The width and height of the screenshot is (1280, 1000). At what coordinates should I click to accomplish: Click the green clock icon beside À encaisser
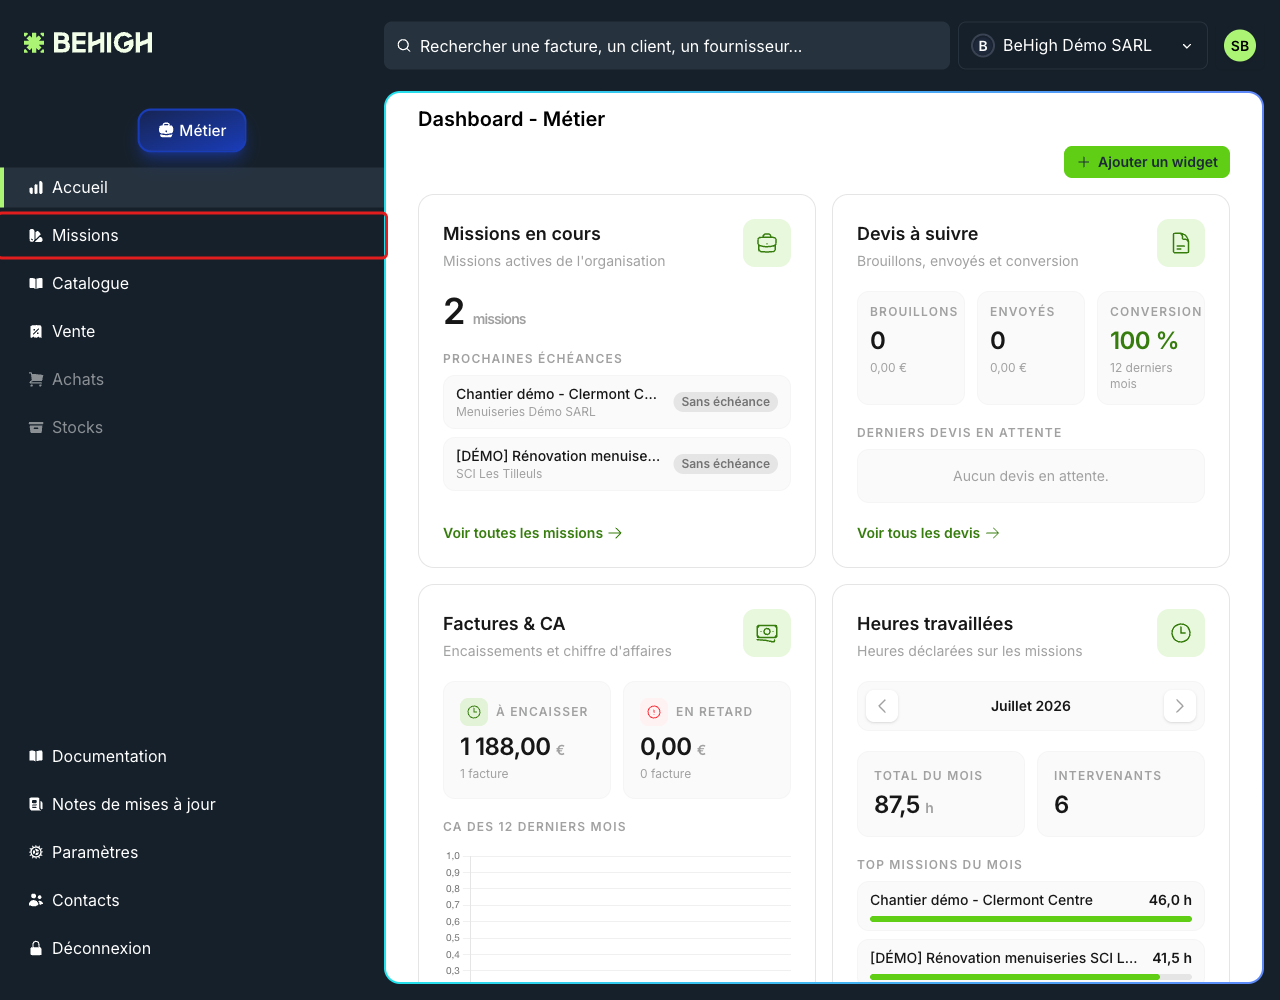pyautogui.click(x=474, y=712)
